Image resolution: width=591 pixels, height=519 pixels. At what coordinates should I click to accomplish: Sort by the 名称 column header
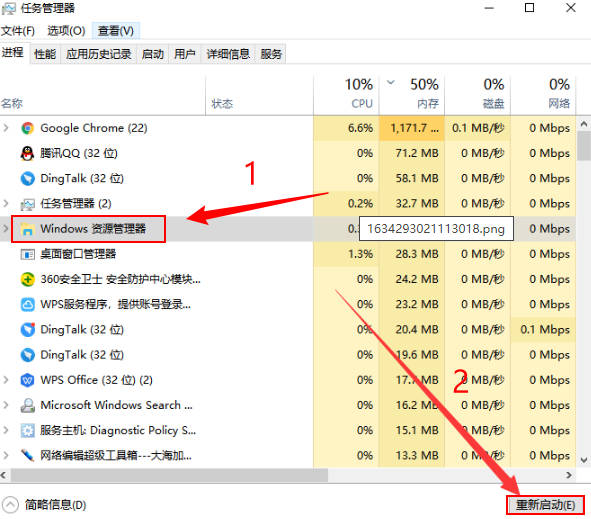[x=103, y=95]
